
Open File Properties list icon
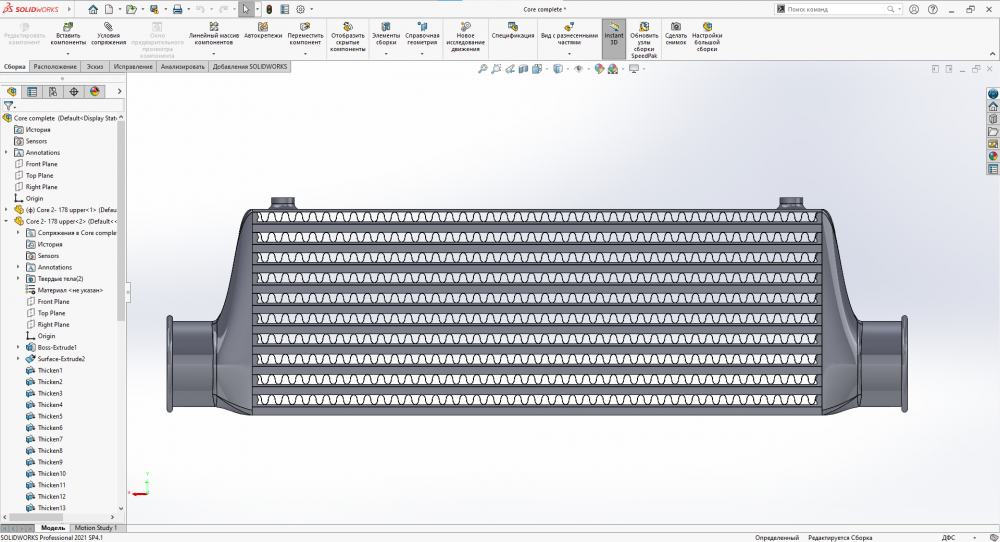tap(284, 9)
